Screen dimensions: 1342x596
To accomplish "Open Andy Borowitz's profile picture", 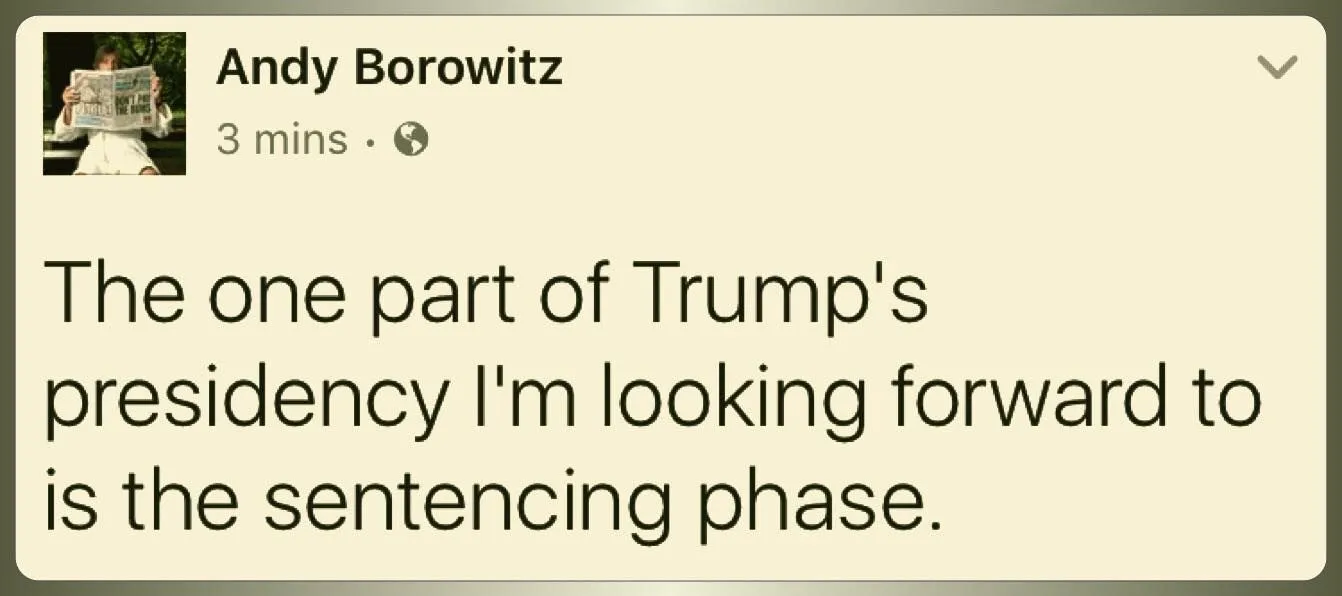I will click(114, 104).
